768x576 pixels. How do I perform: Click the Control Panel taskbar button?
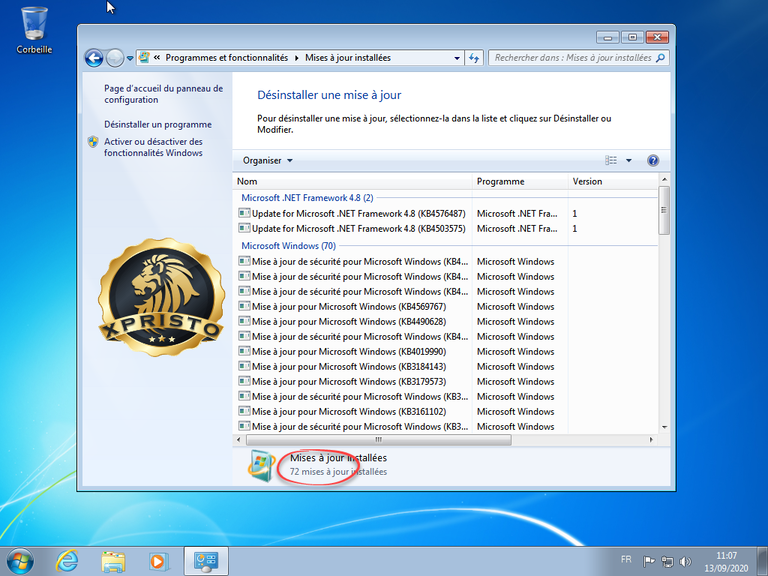pyautogui.click(x=206, y=561)
